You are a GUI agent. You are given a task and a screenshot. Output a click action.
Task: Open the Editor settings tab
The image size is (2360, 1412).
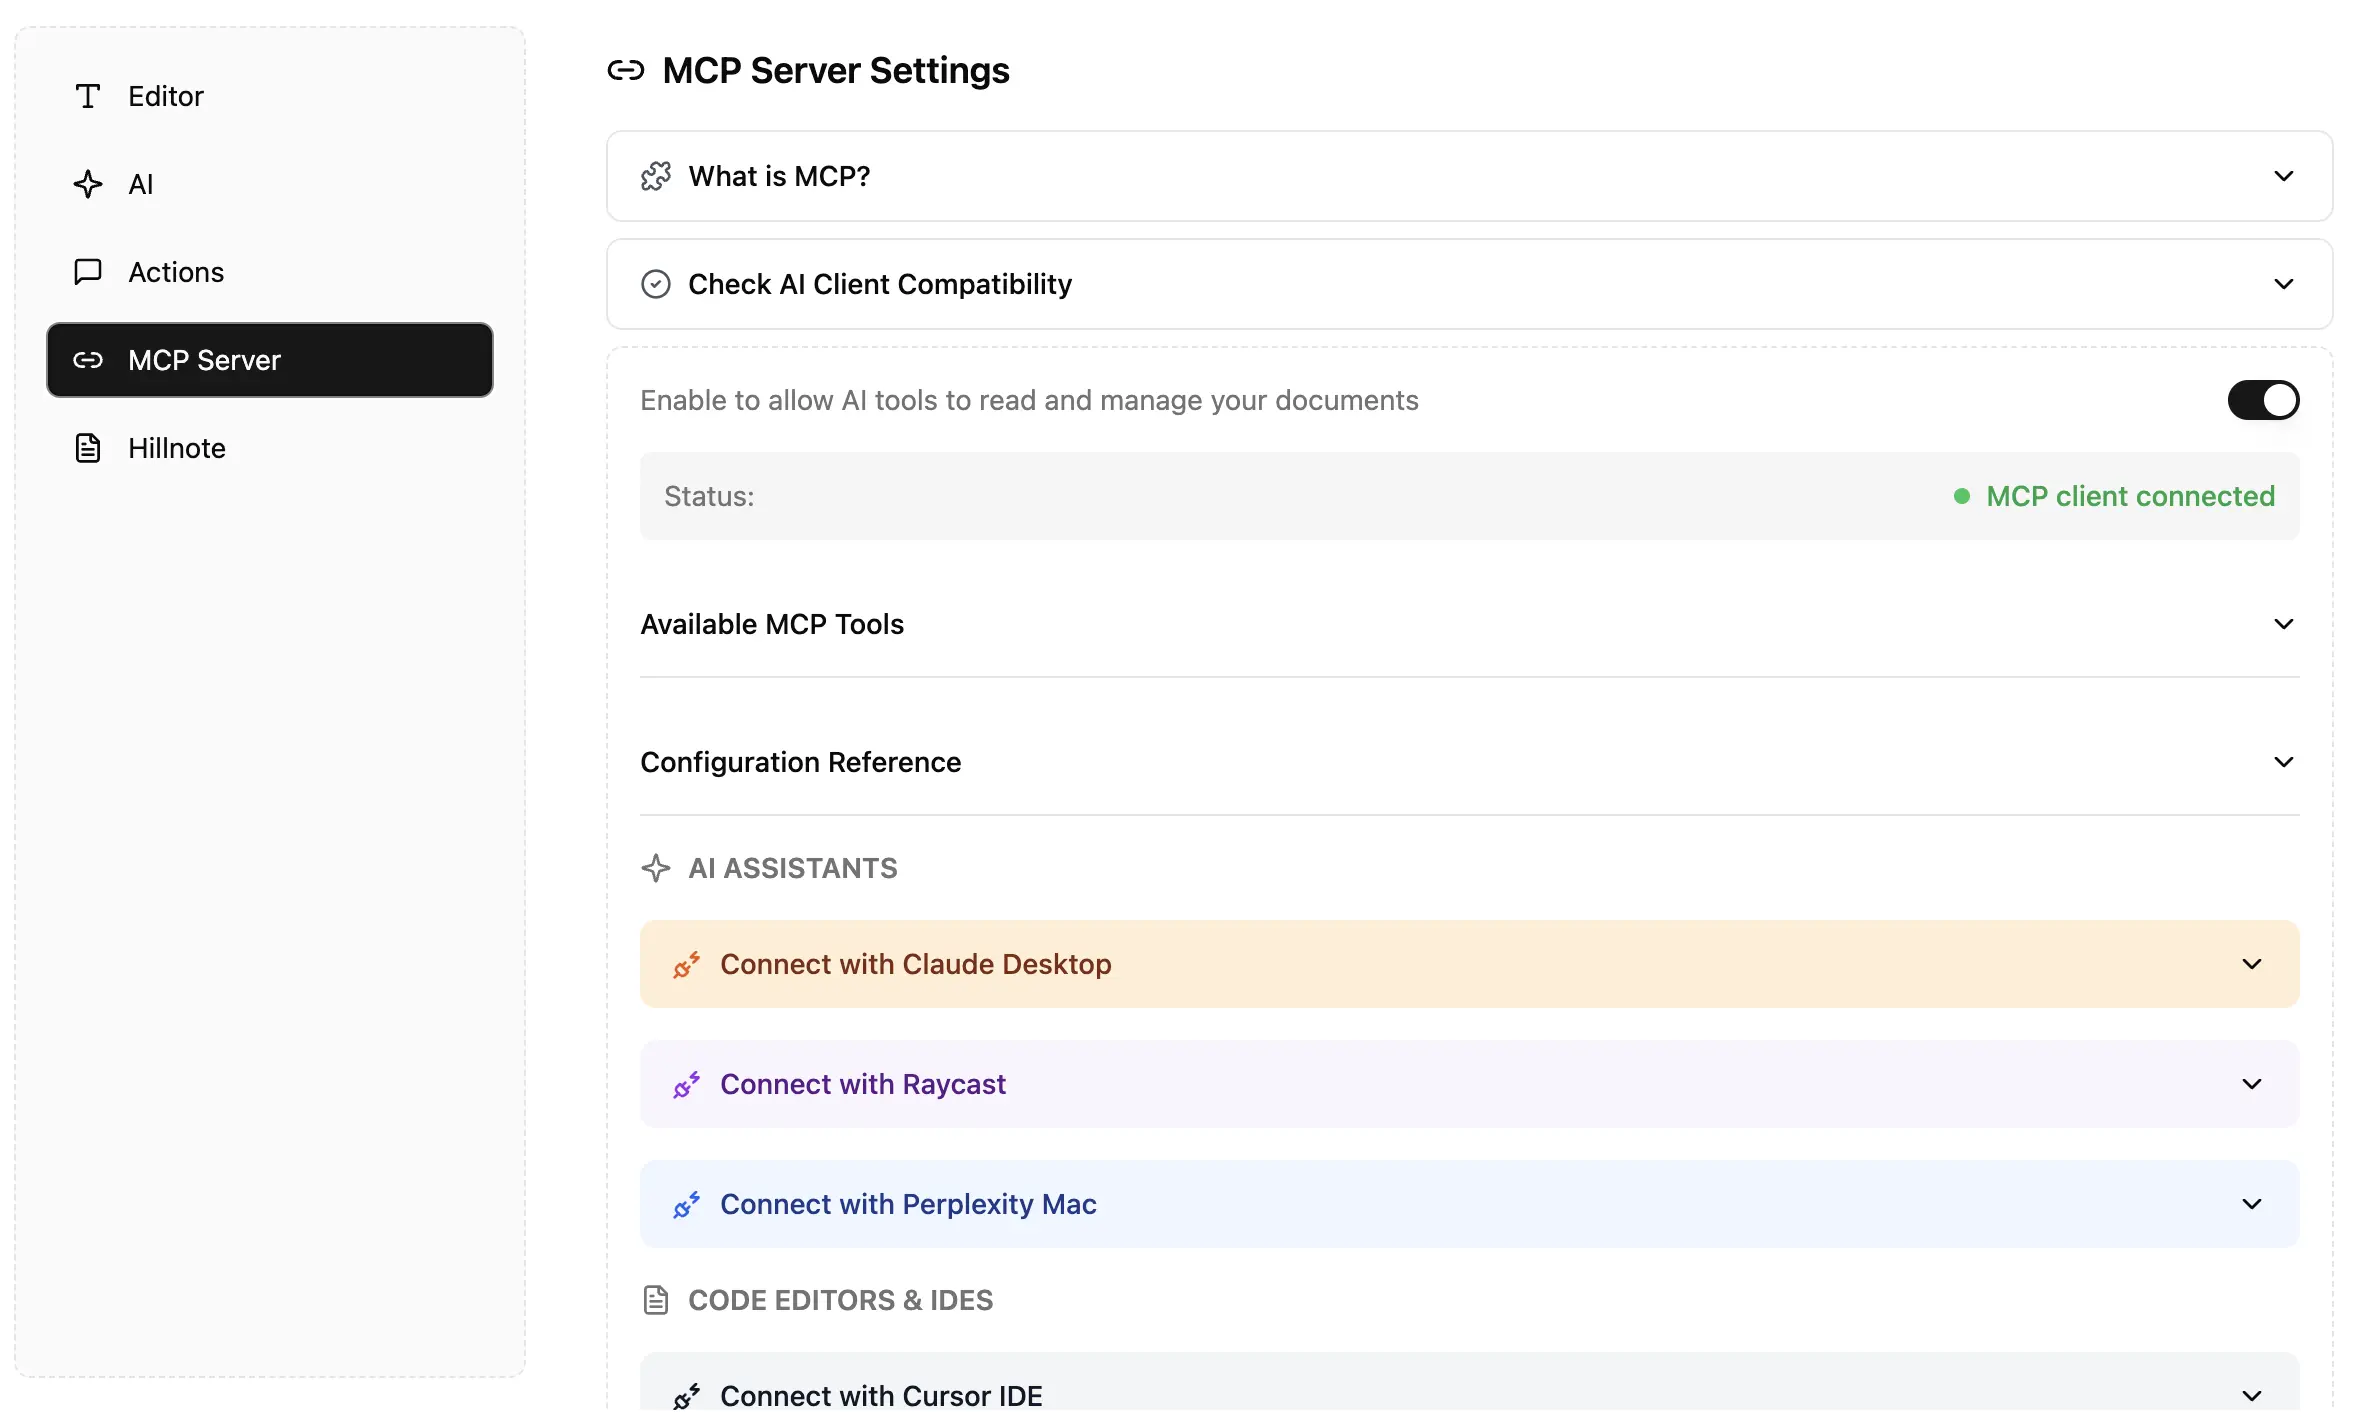(166, 96)
